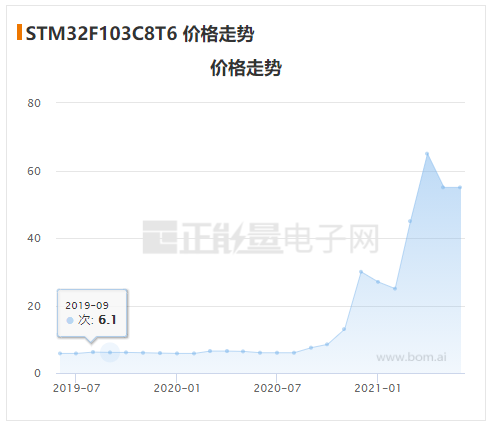Viewport: 490px width, 426px height.
Task: Click the '2020-01' x-axis label
Action: coord(177,388)
